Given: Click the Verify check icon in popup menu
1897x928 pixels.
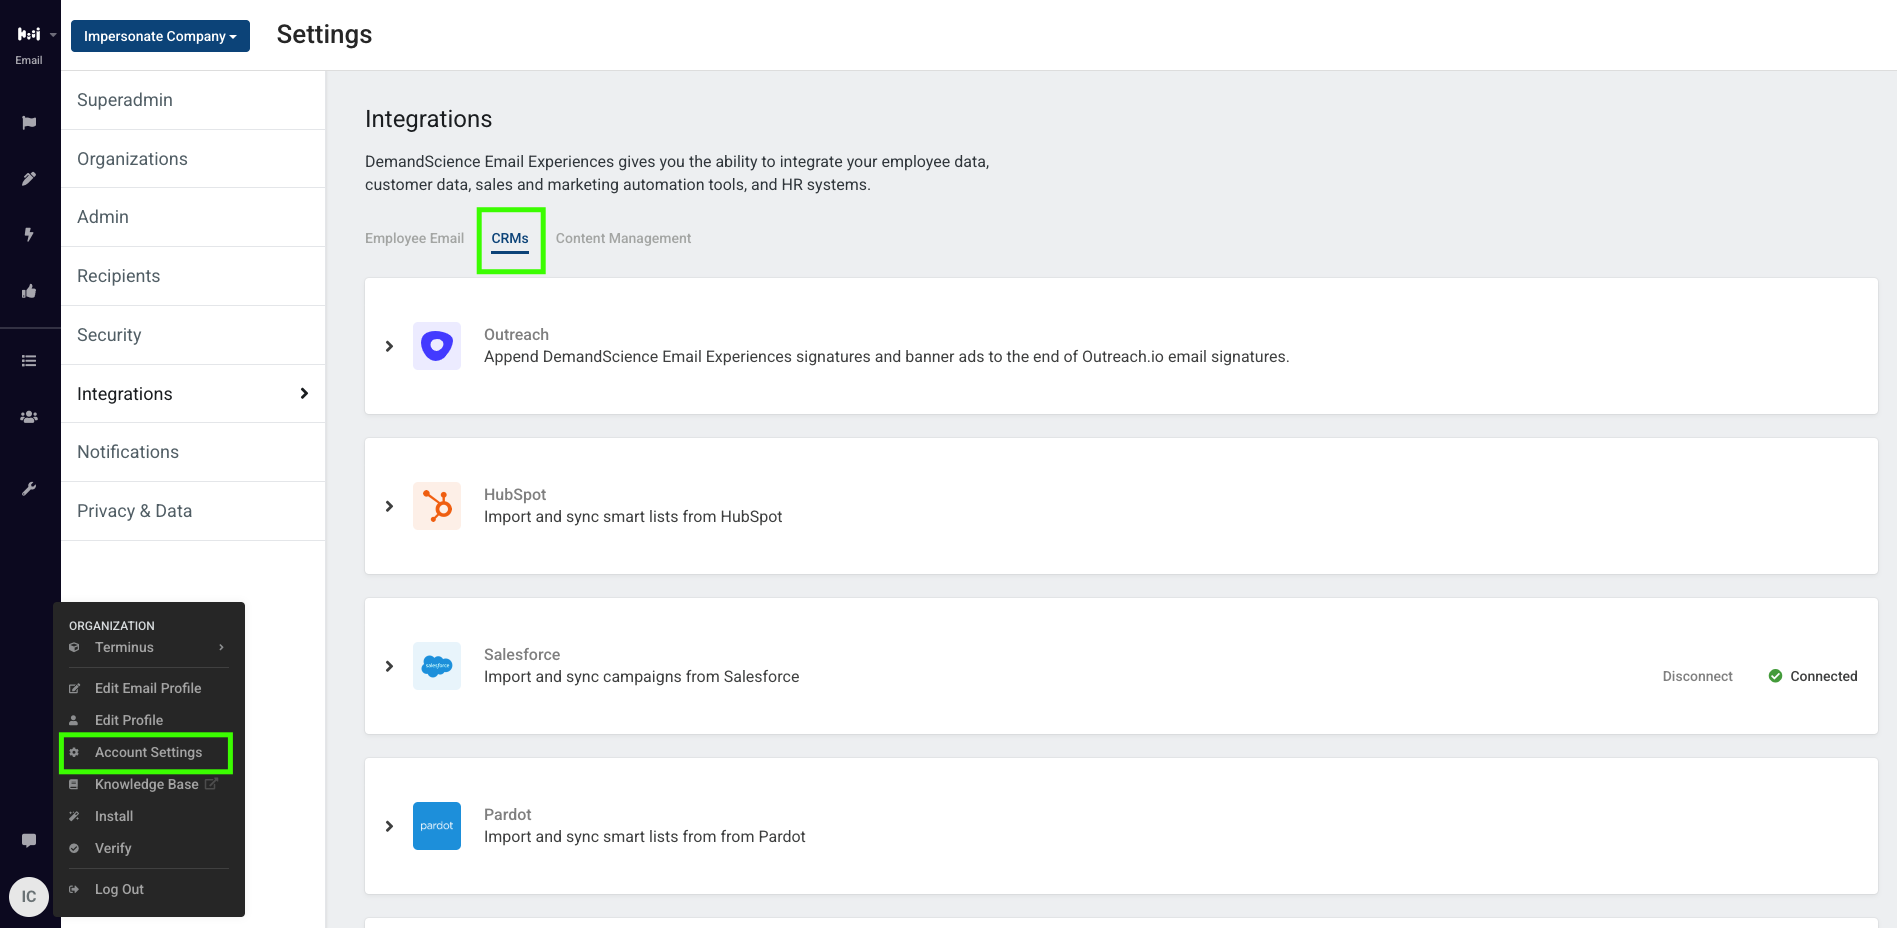Looking at the screenshot, I should pos(74,848).
